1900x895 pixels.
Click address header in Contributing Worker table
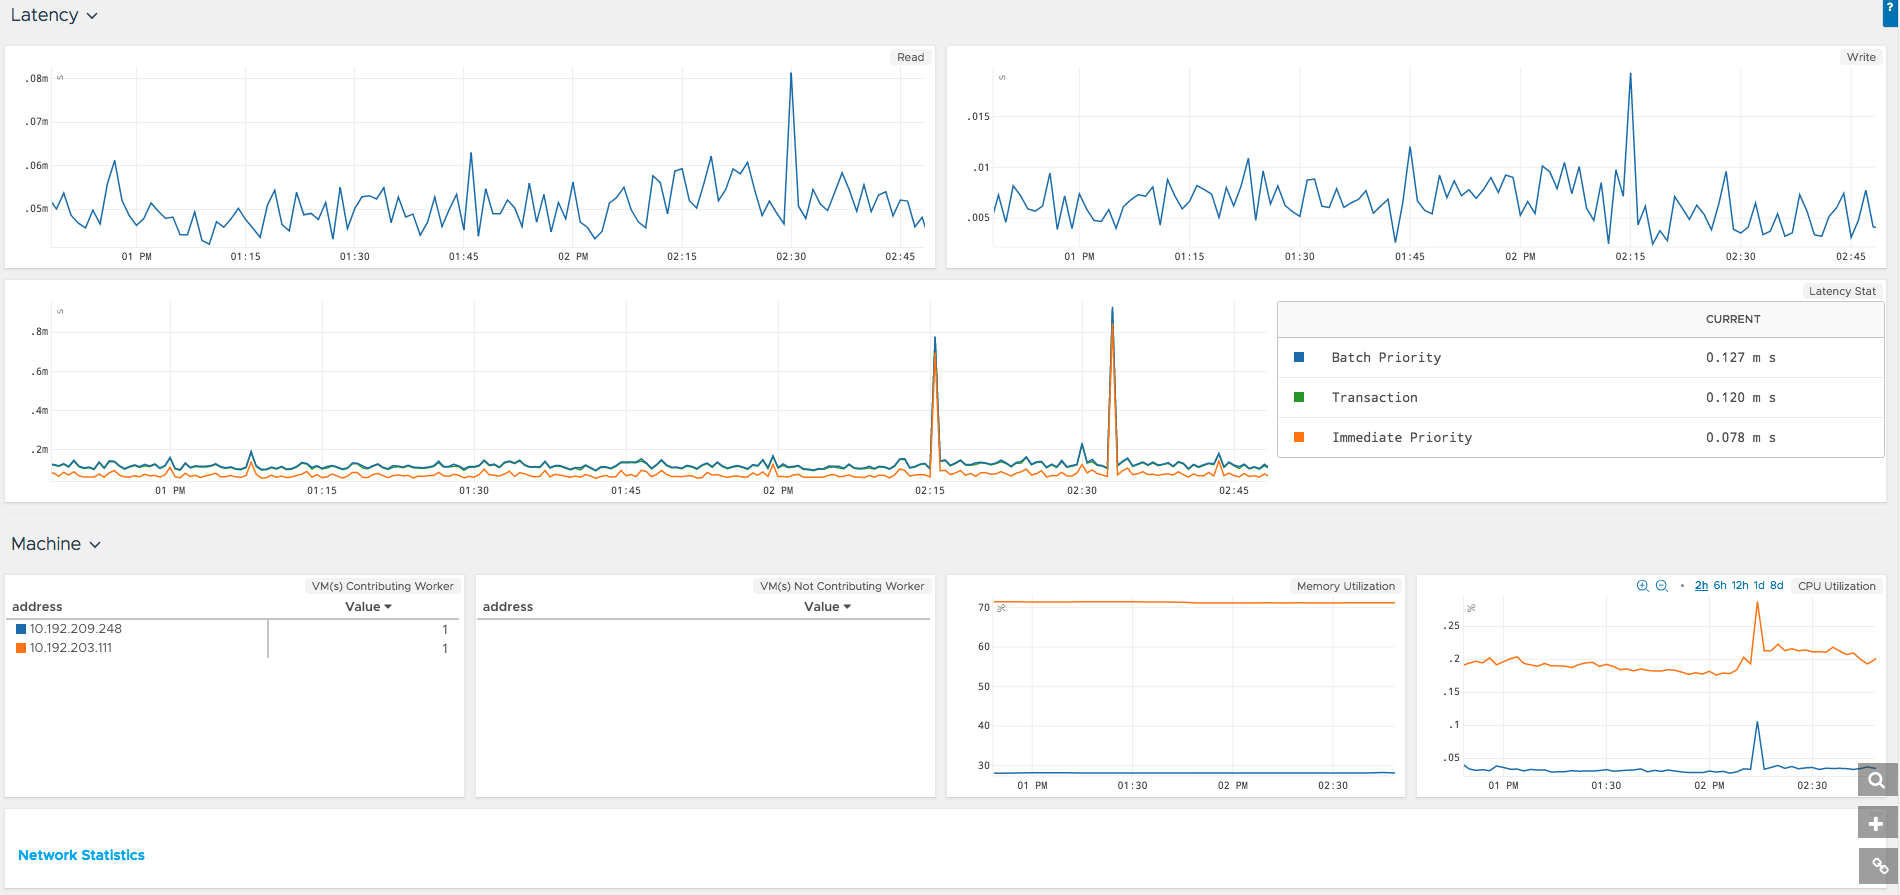37,607
